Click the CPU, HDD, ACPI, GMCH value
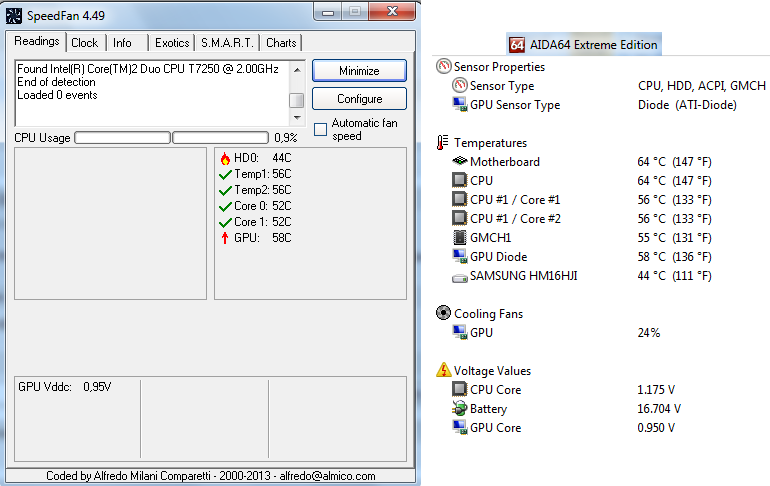Image resolution: width=770 pixels, height=486 pixels. tap(702, 86)
